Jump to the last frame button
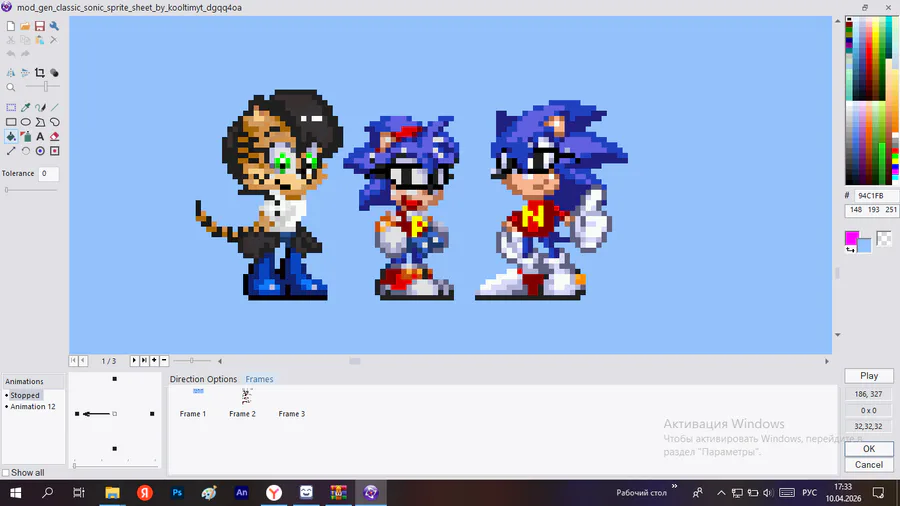This screenshot has height=506, width=900. tap(144, 360)
